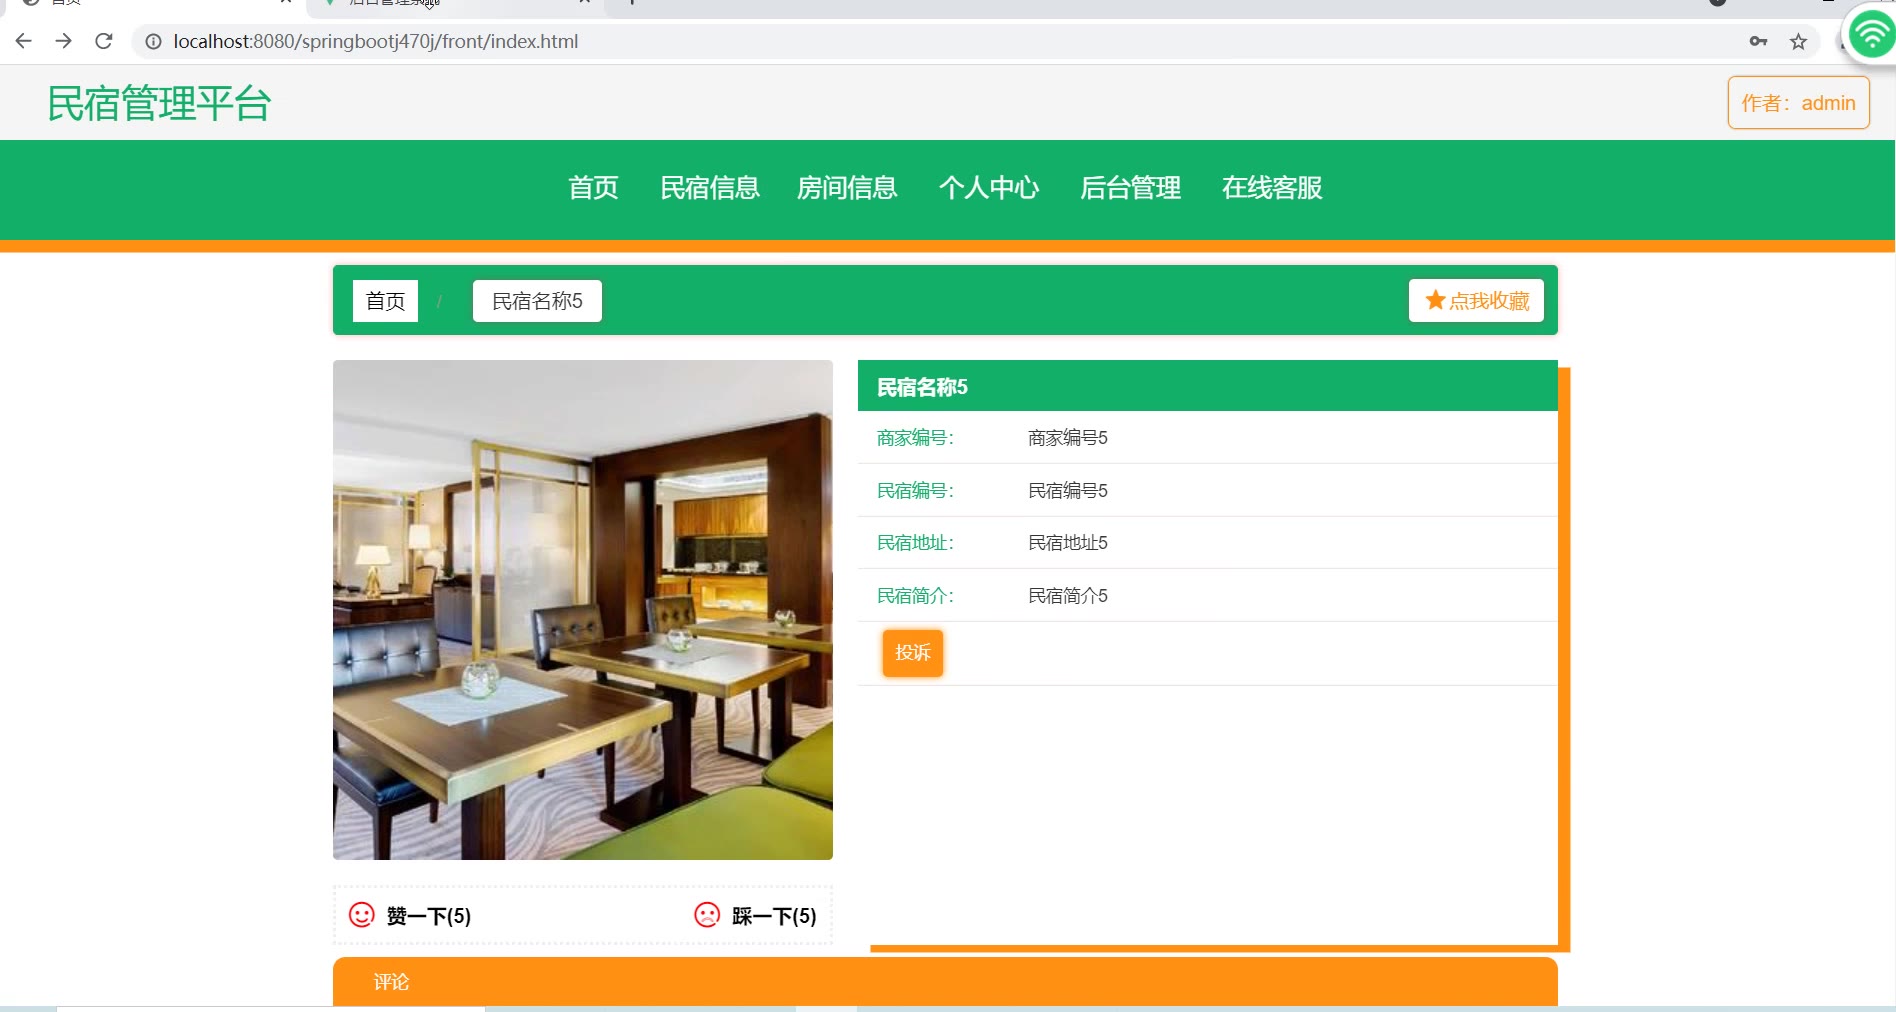1896x1012 pixels.
Task: Click the 民宿简介: label
Action: [915, 596]
